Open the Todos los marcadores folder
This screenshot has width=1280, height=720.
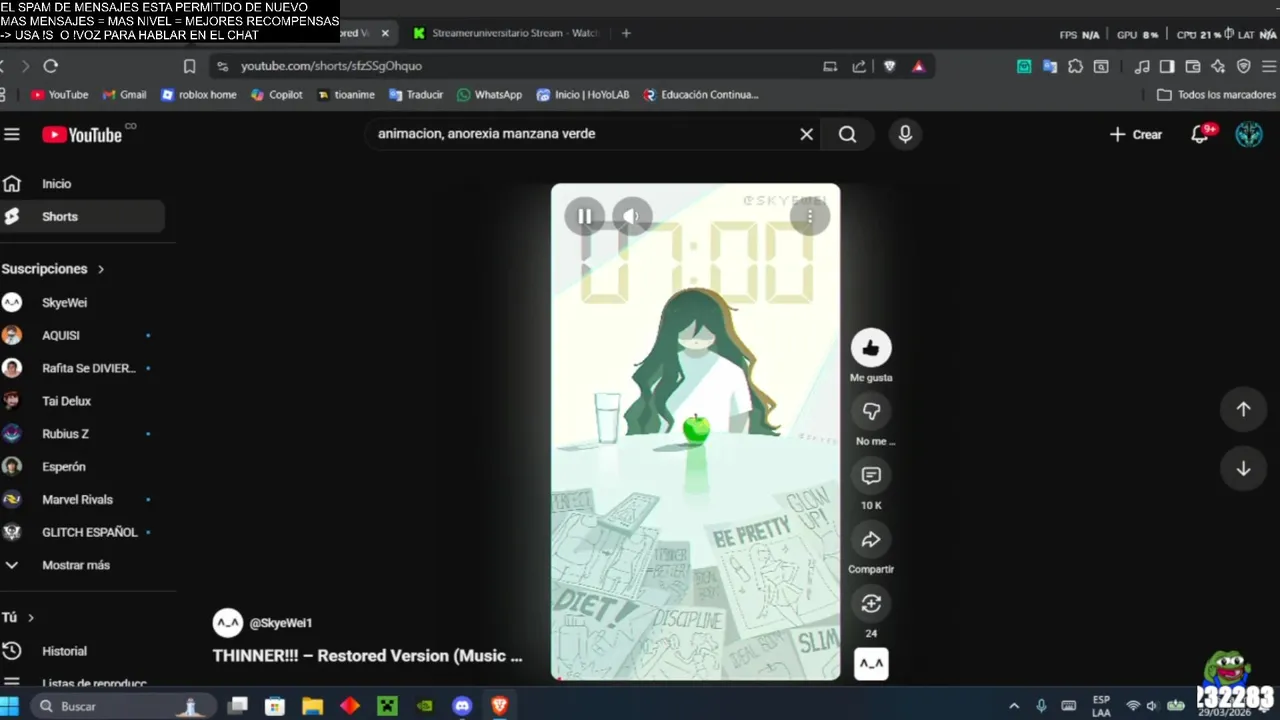click(1216, 95)
